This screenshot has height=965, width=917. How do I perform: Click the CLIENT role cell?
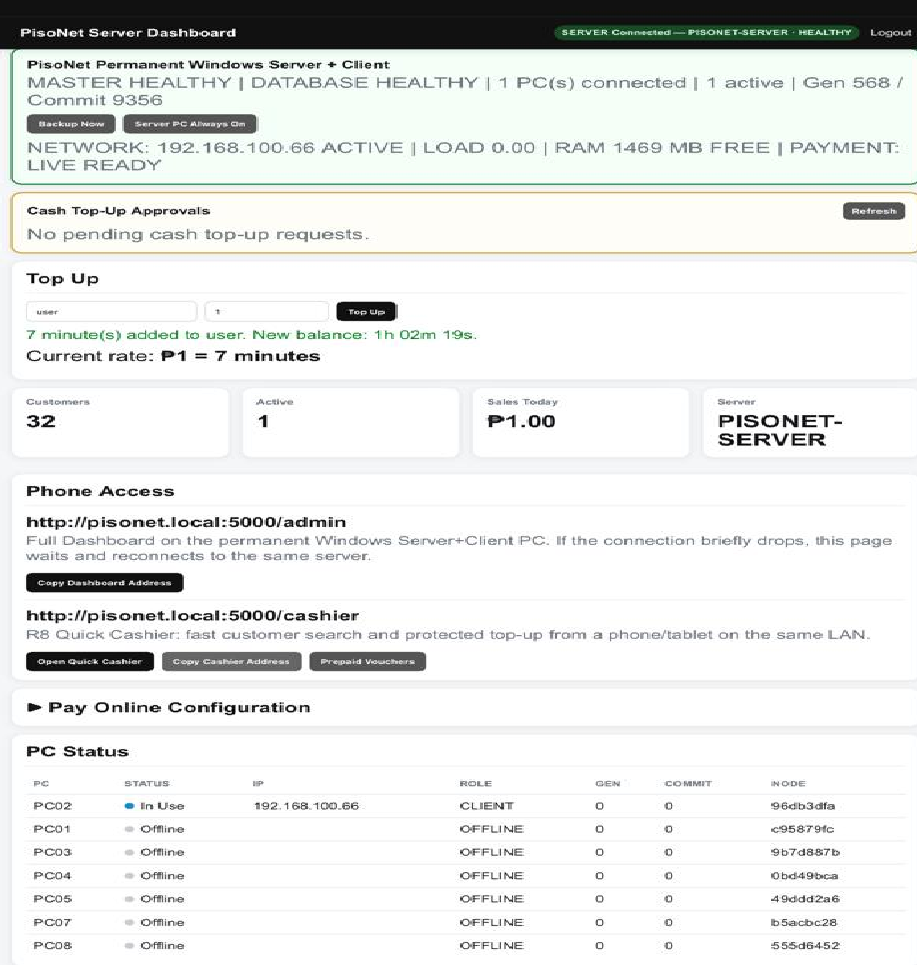pyautogui.click(x=486, y=806)
